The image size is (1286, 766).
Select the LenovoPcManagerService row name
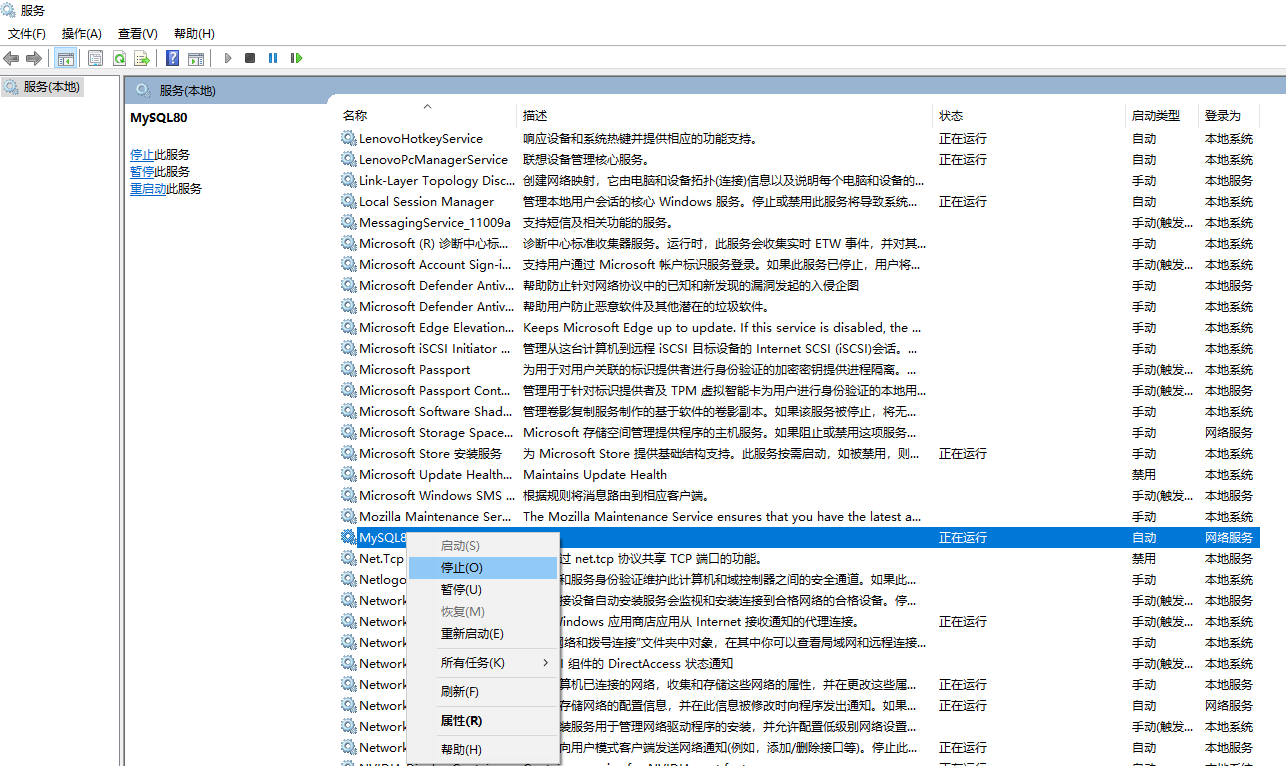(x=434, y=159)
